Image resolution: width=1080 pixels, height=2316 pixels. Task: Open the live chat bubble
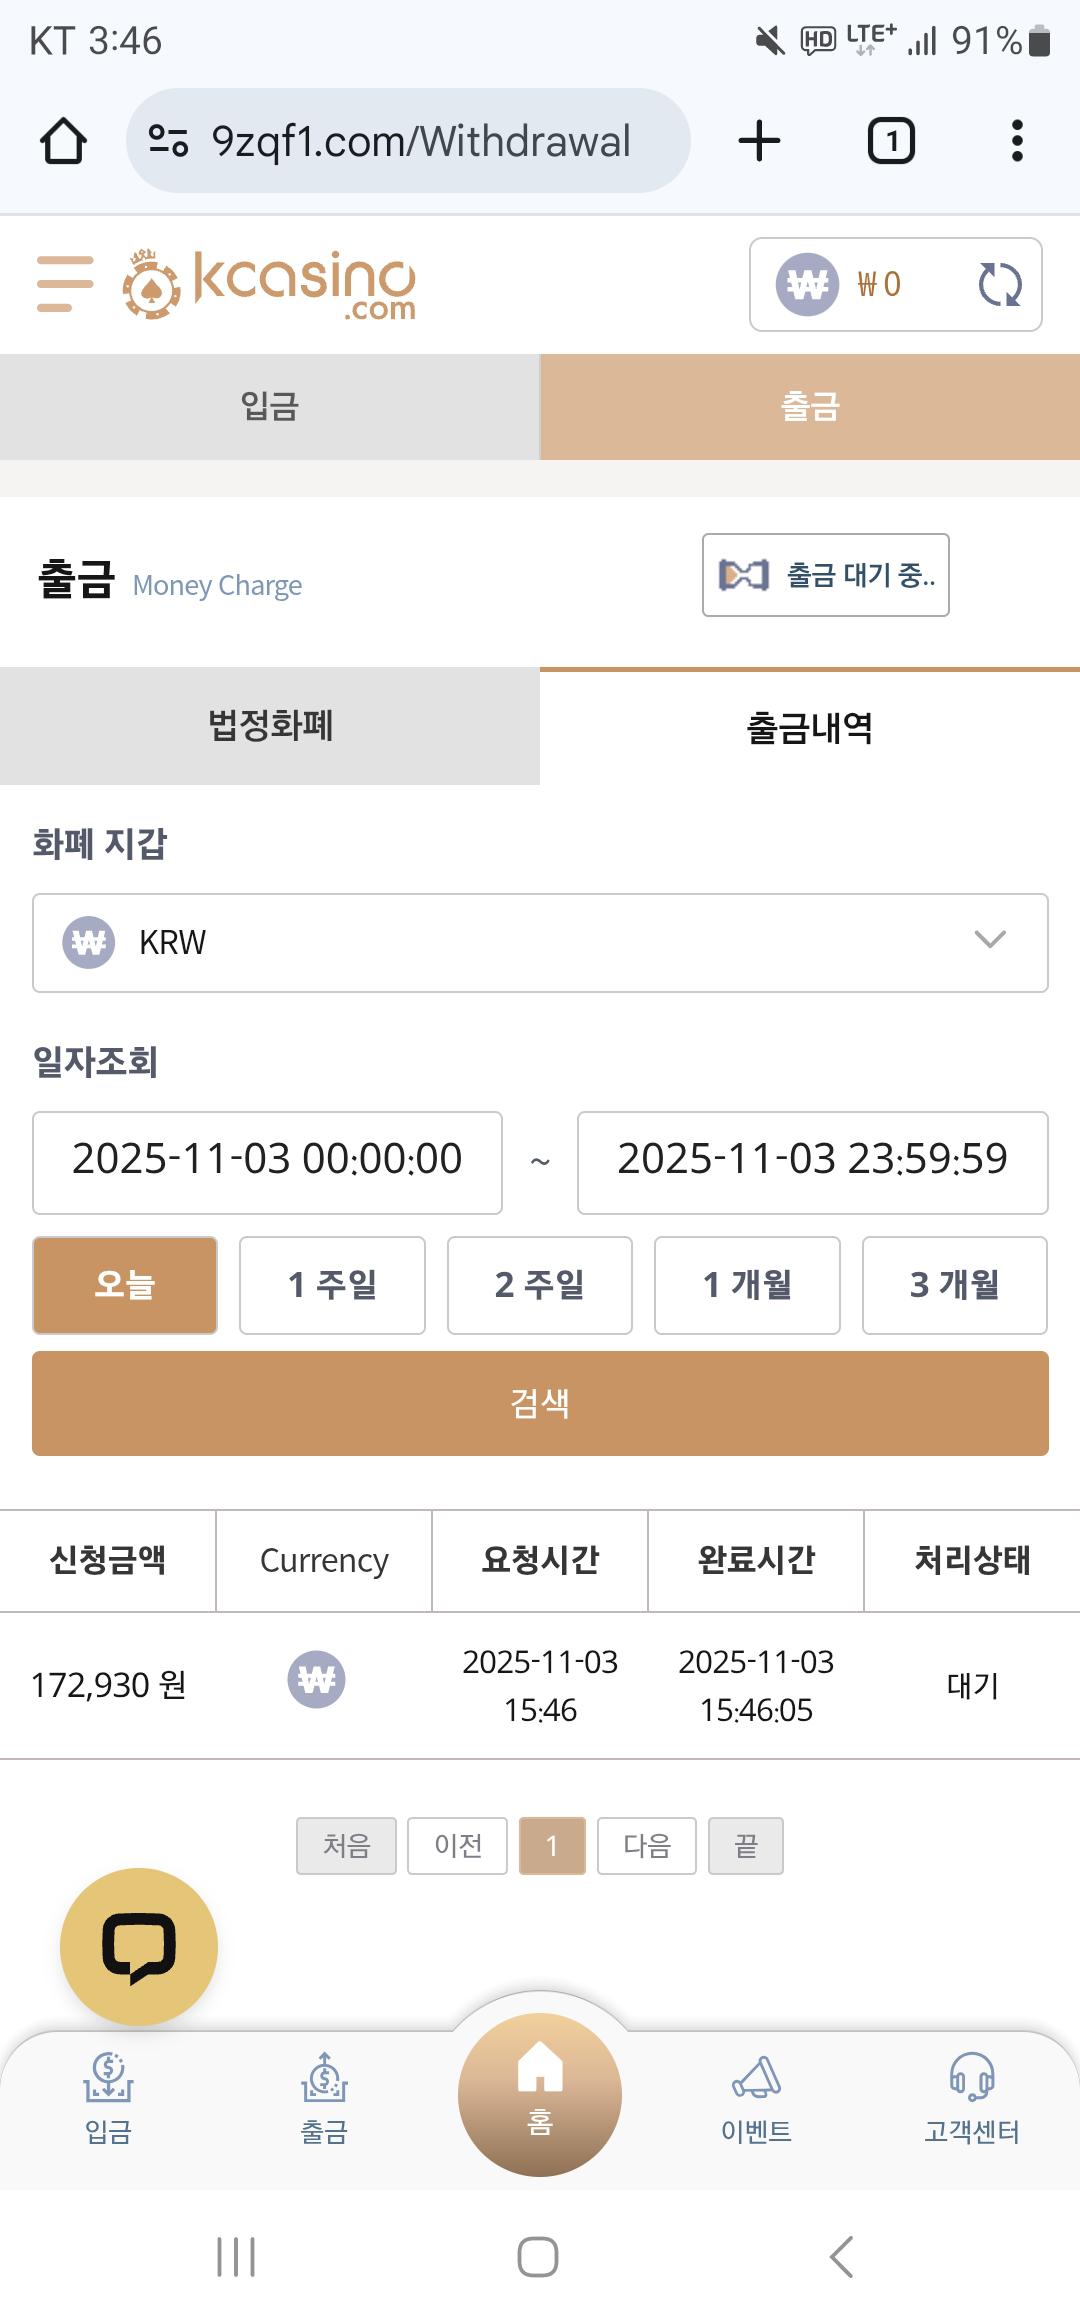pyautogui.click(x=139, y=1947)
